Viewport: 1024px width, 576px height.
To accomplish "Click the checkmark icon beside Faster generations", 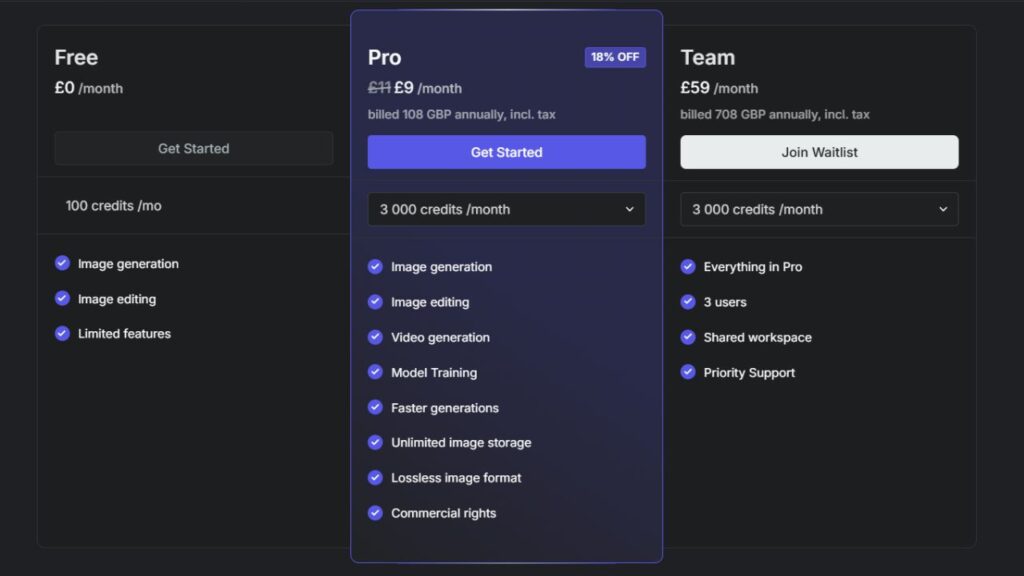I will click(375, 408).
